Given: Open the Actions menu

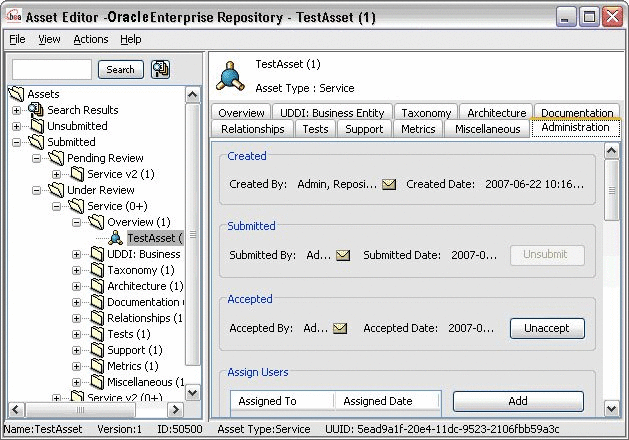Looking at the screenshot, I should click(91, 39).
